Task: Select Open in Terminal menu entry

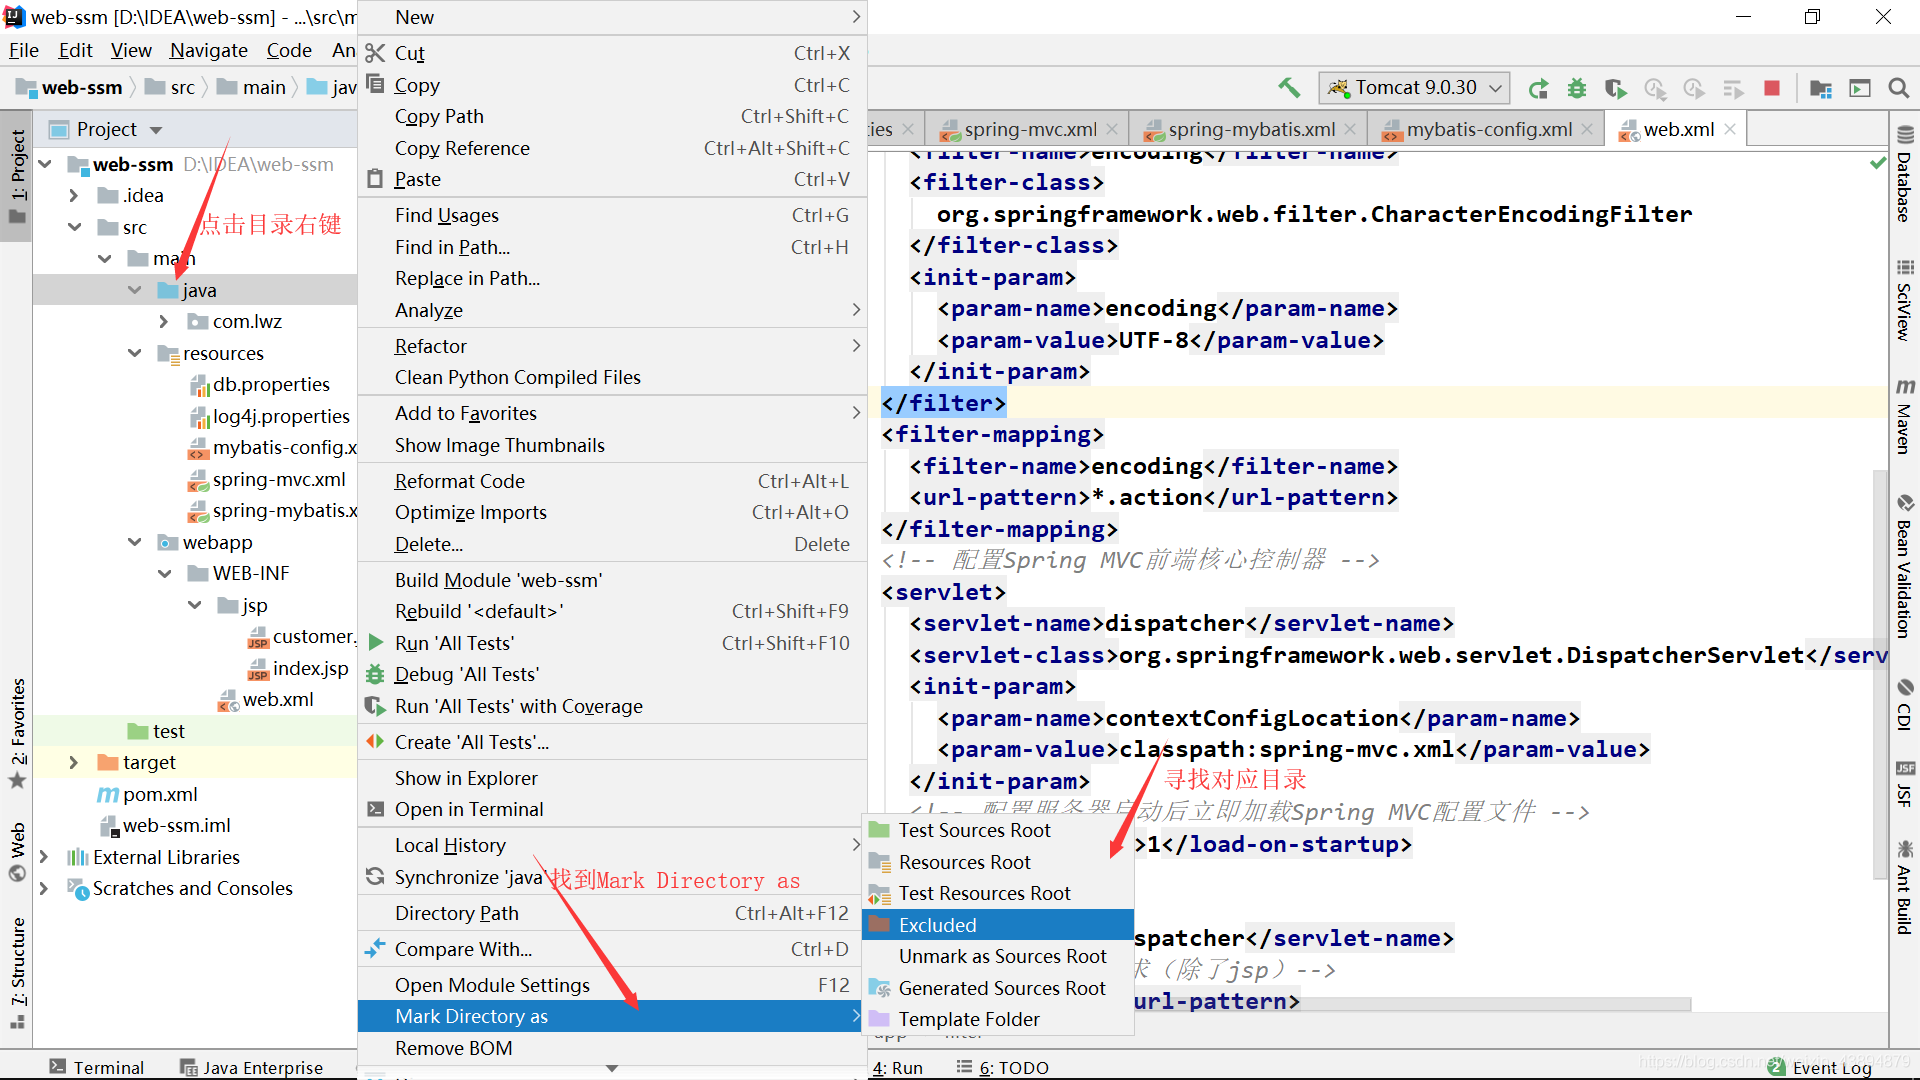Action: tap(612, 809)
